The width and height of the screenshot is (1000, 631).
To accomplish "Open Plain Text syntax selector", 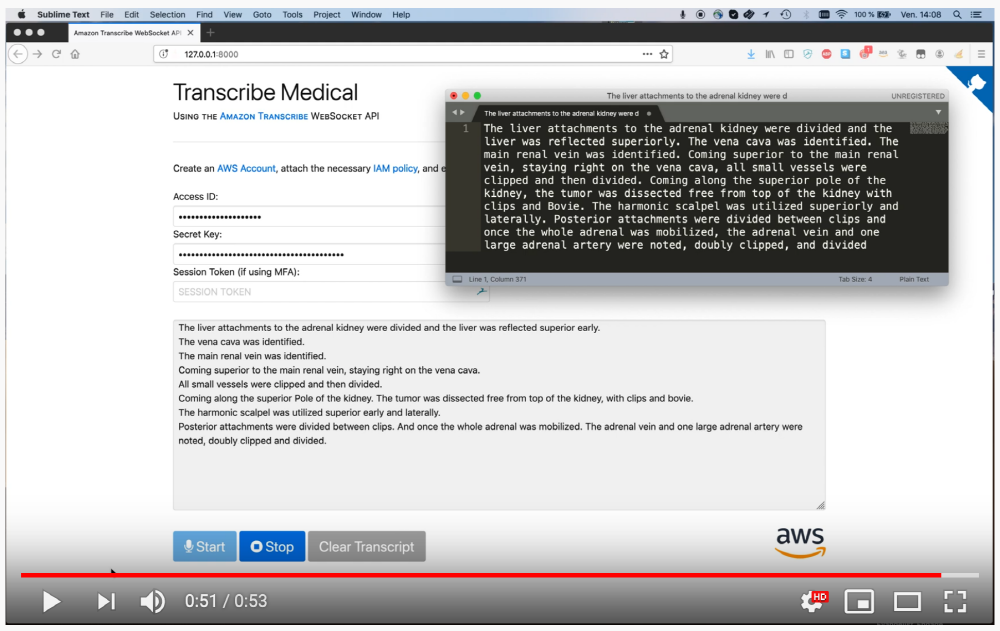I will pyautogui.click(x=913, y=280).
